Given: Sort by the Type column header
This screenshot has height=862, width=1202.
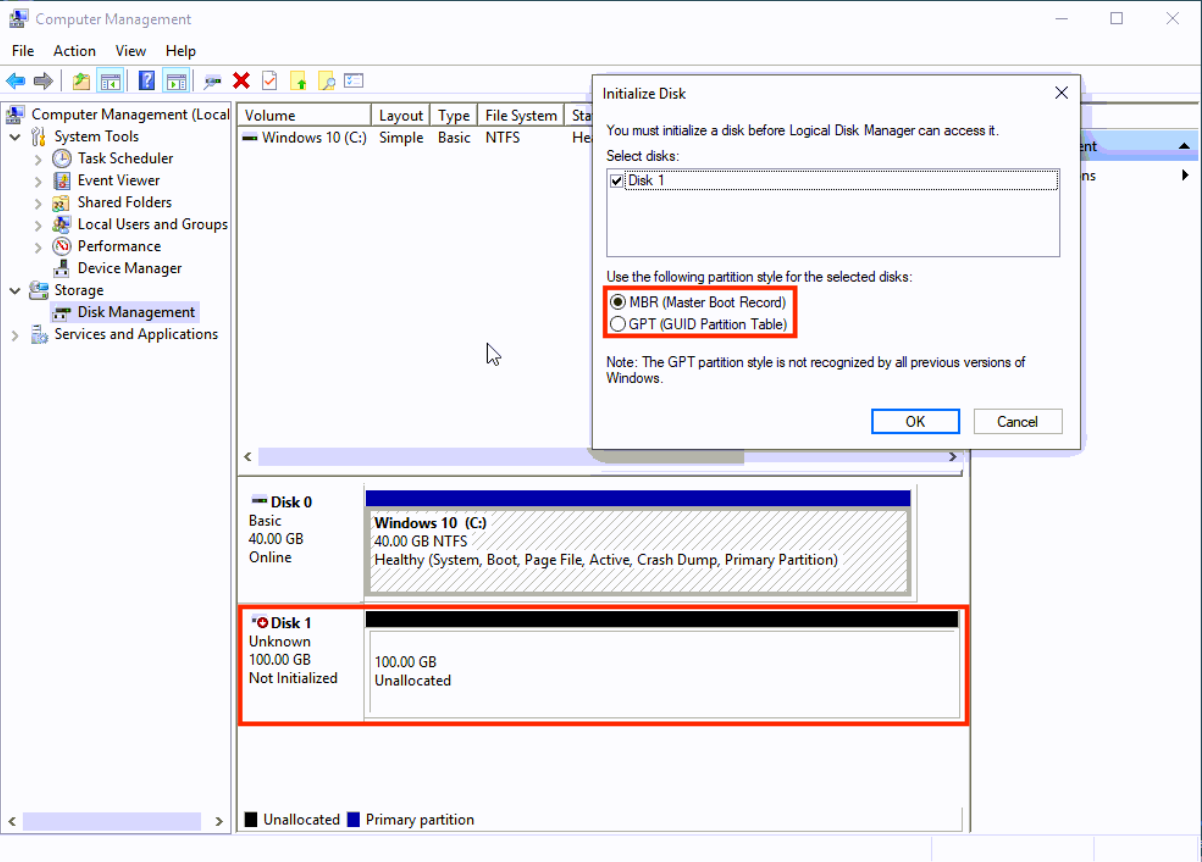Looking at the screenshot, I should [454, 115].
